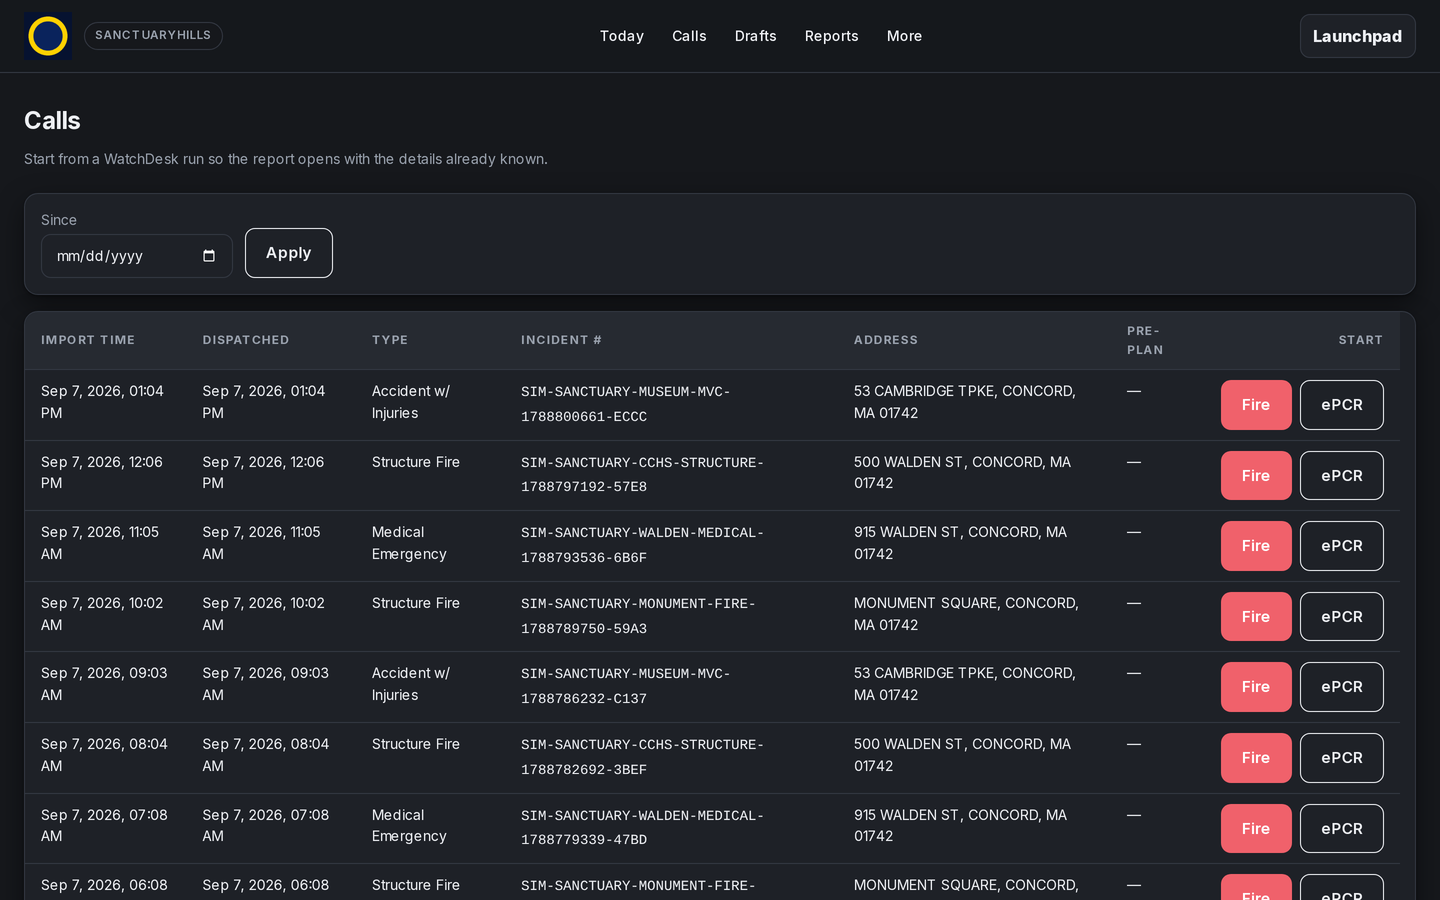1440x900 pixels.
Task: Select incident number ending 1788782692-3BEF
Action: click(x=642, y=757)
